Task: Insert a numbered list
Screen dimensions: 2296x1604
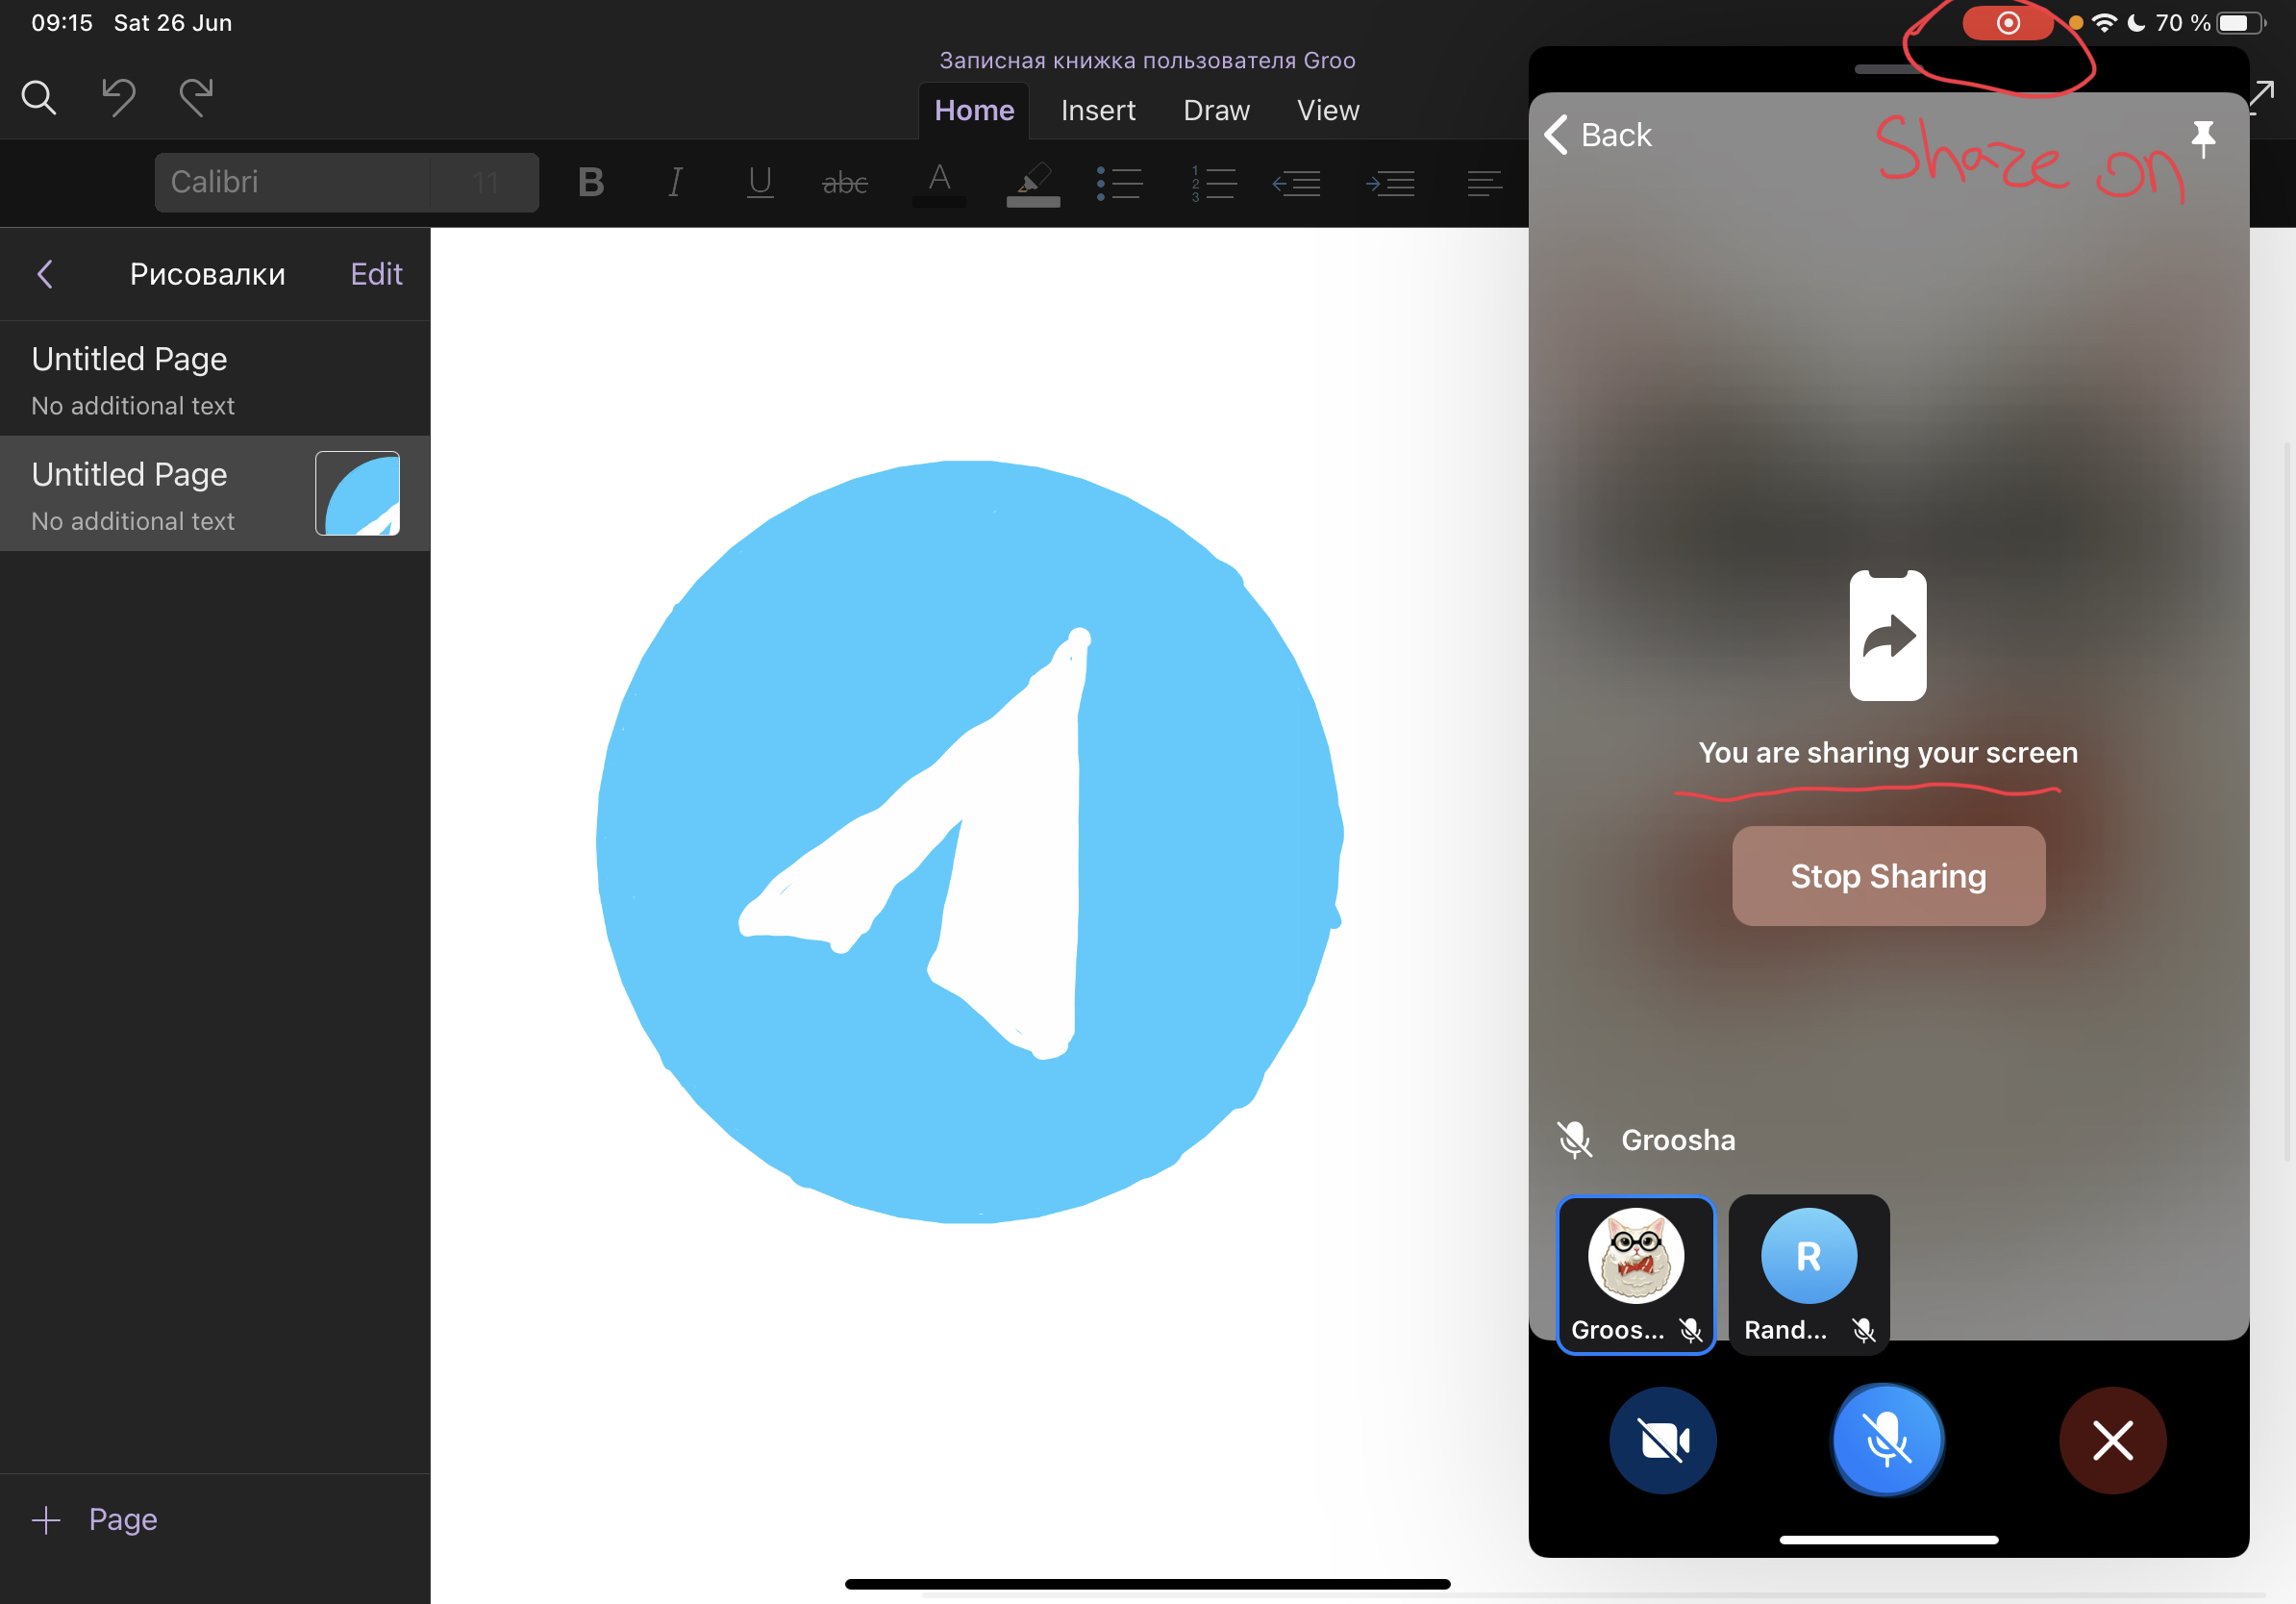Action: (x=1213, y=183)
